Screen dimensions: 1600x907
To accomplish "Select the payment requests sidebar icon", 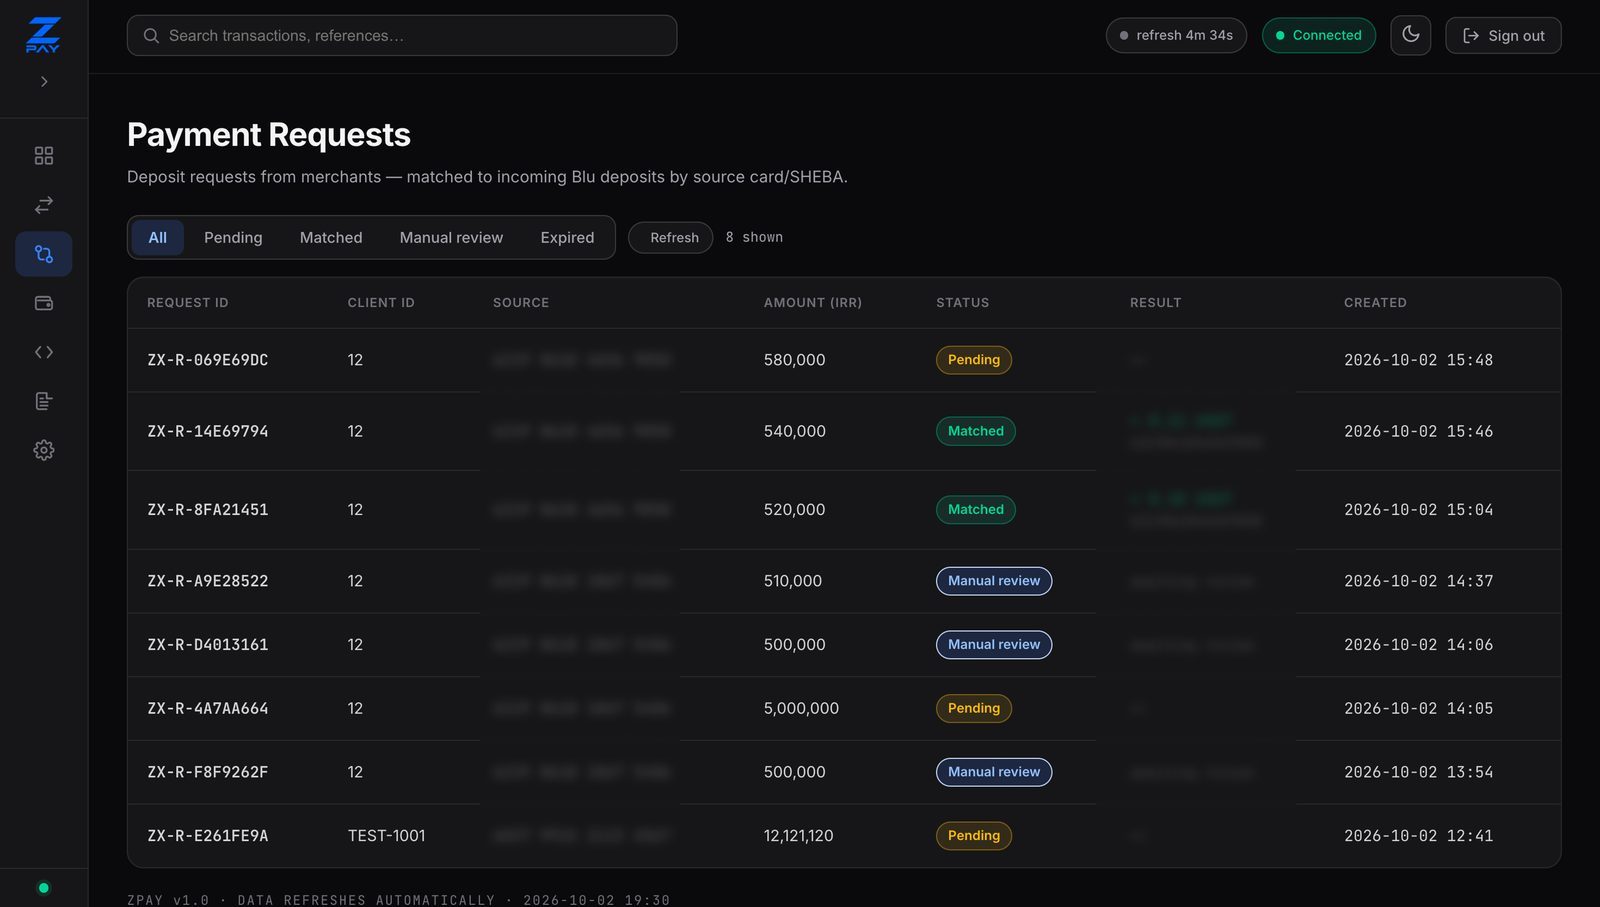I will tap(44, 254).
